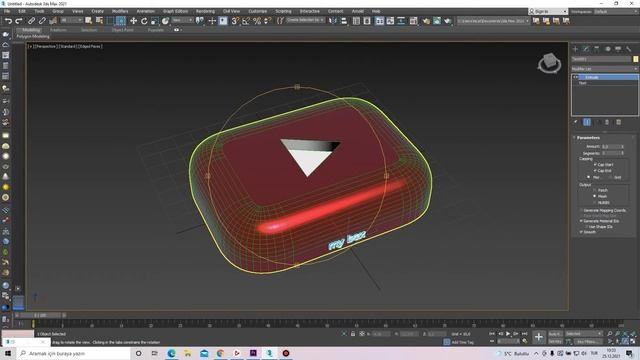The image size is (640, 360).
Task: Open the Modifier List dropdown
Action: point(604,69)
